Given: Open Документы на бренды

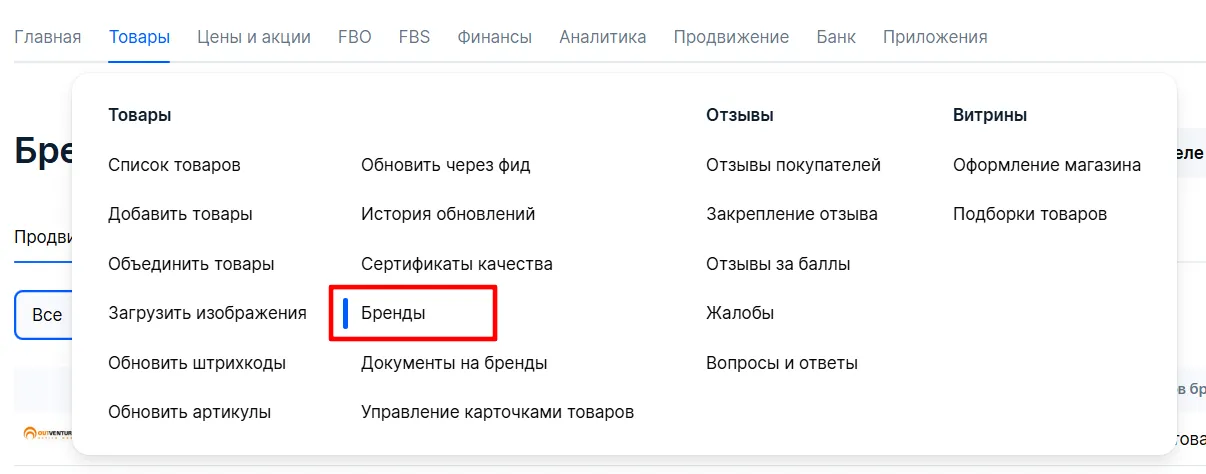Looking at the screenshot, I should [454, 363].
